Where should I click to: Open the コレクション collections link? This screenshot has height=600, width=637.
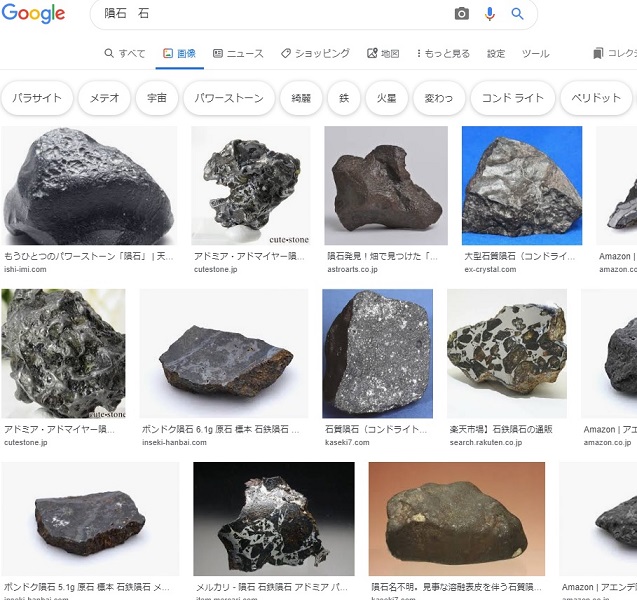click(x=614, y=54)
